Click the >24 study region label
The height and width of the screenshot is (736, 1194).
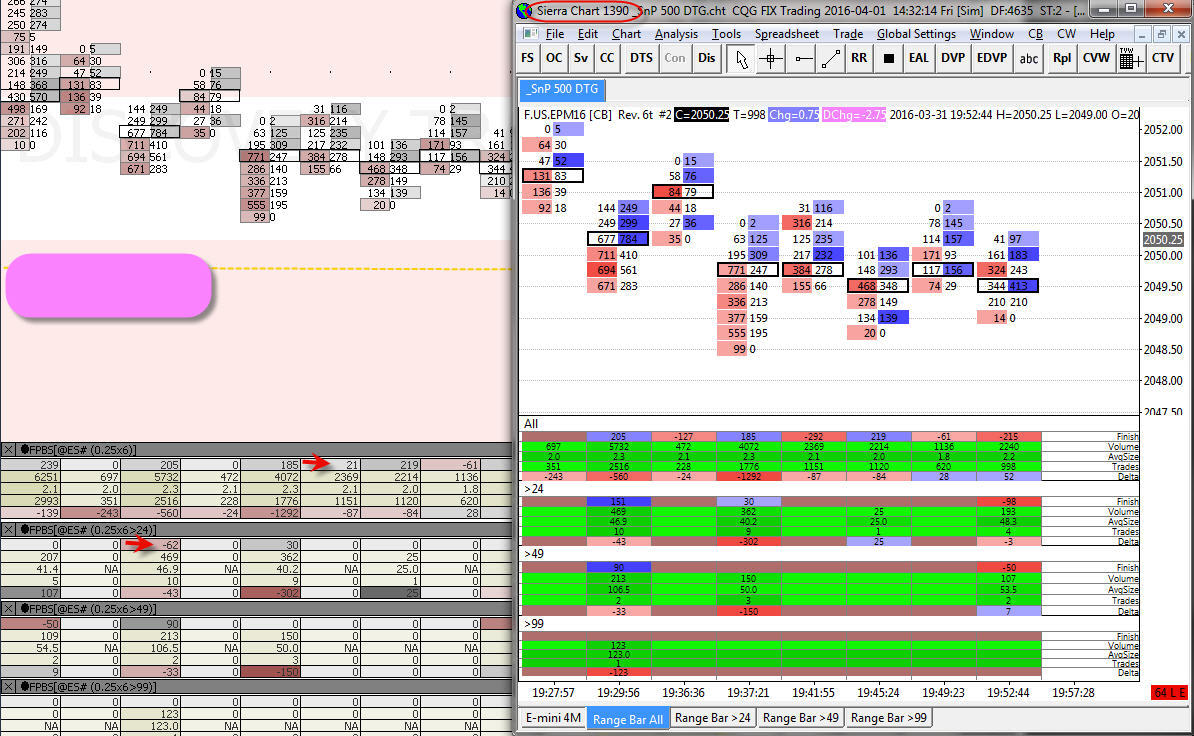[534, 489]
